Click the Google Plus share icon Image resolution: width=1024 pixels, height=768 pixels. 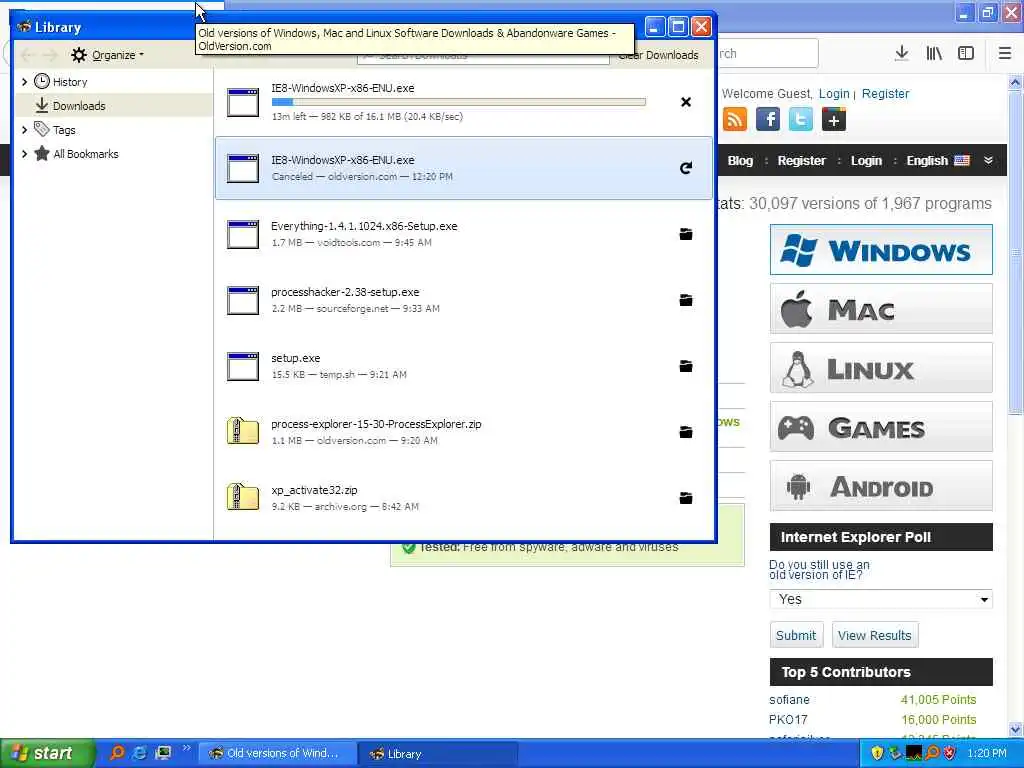tap(834, 120)
